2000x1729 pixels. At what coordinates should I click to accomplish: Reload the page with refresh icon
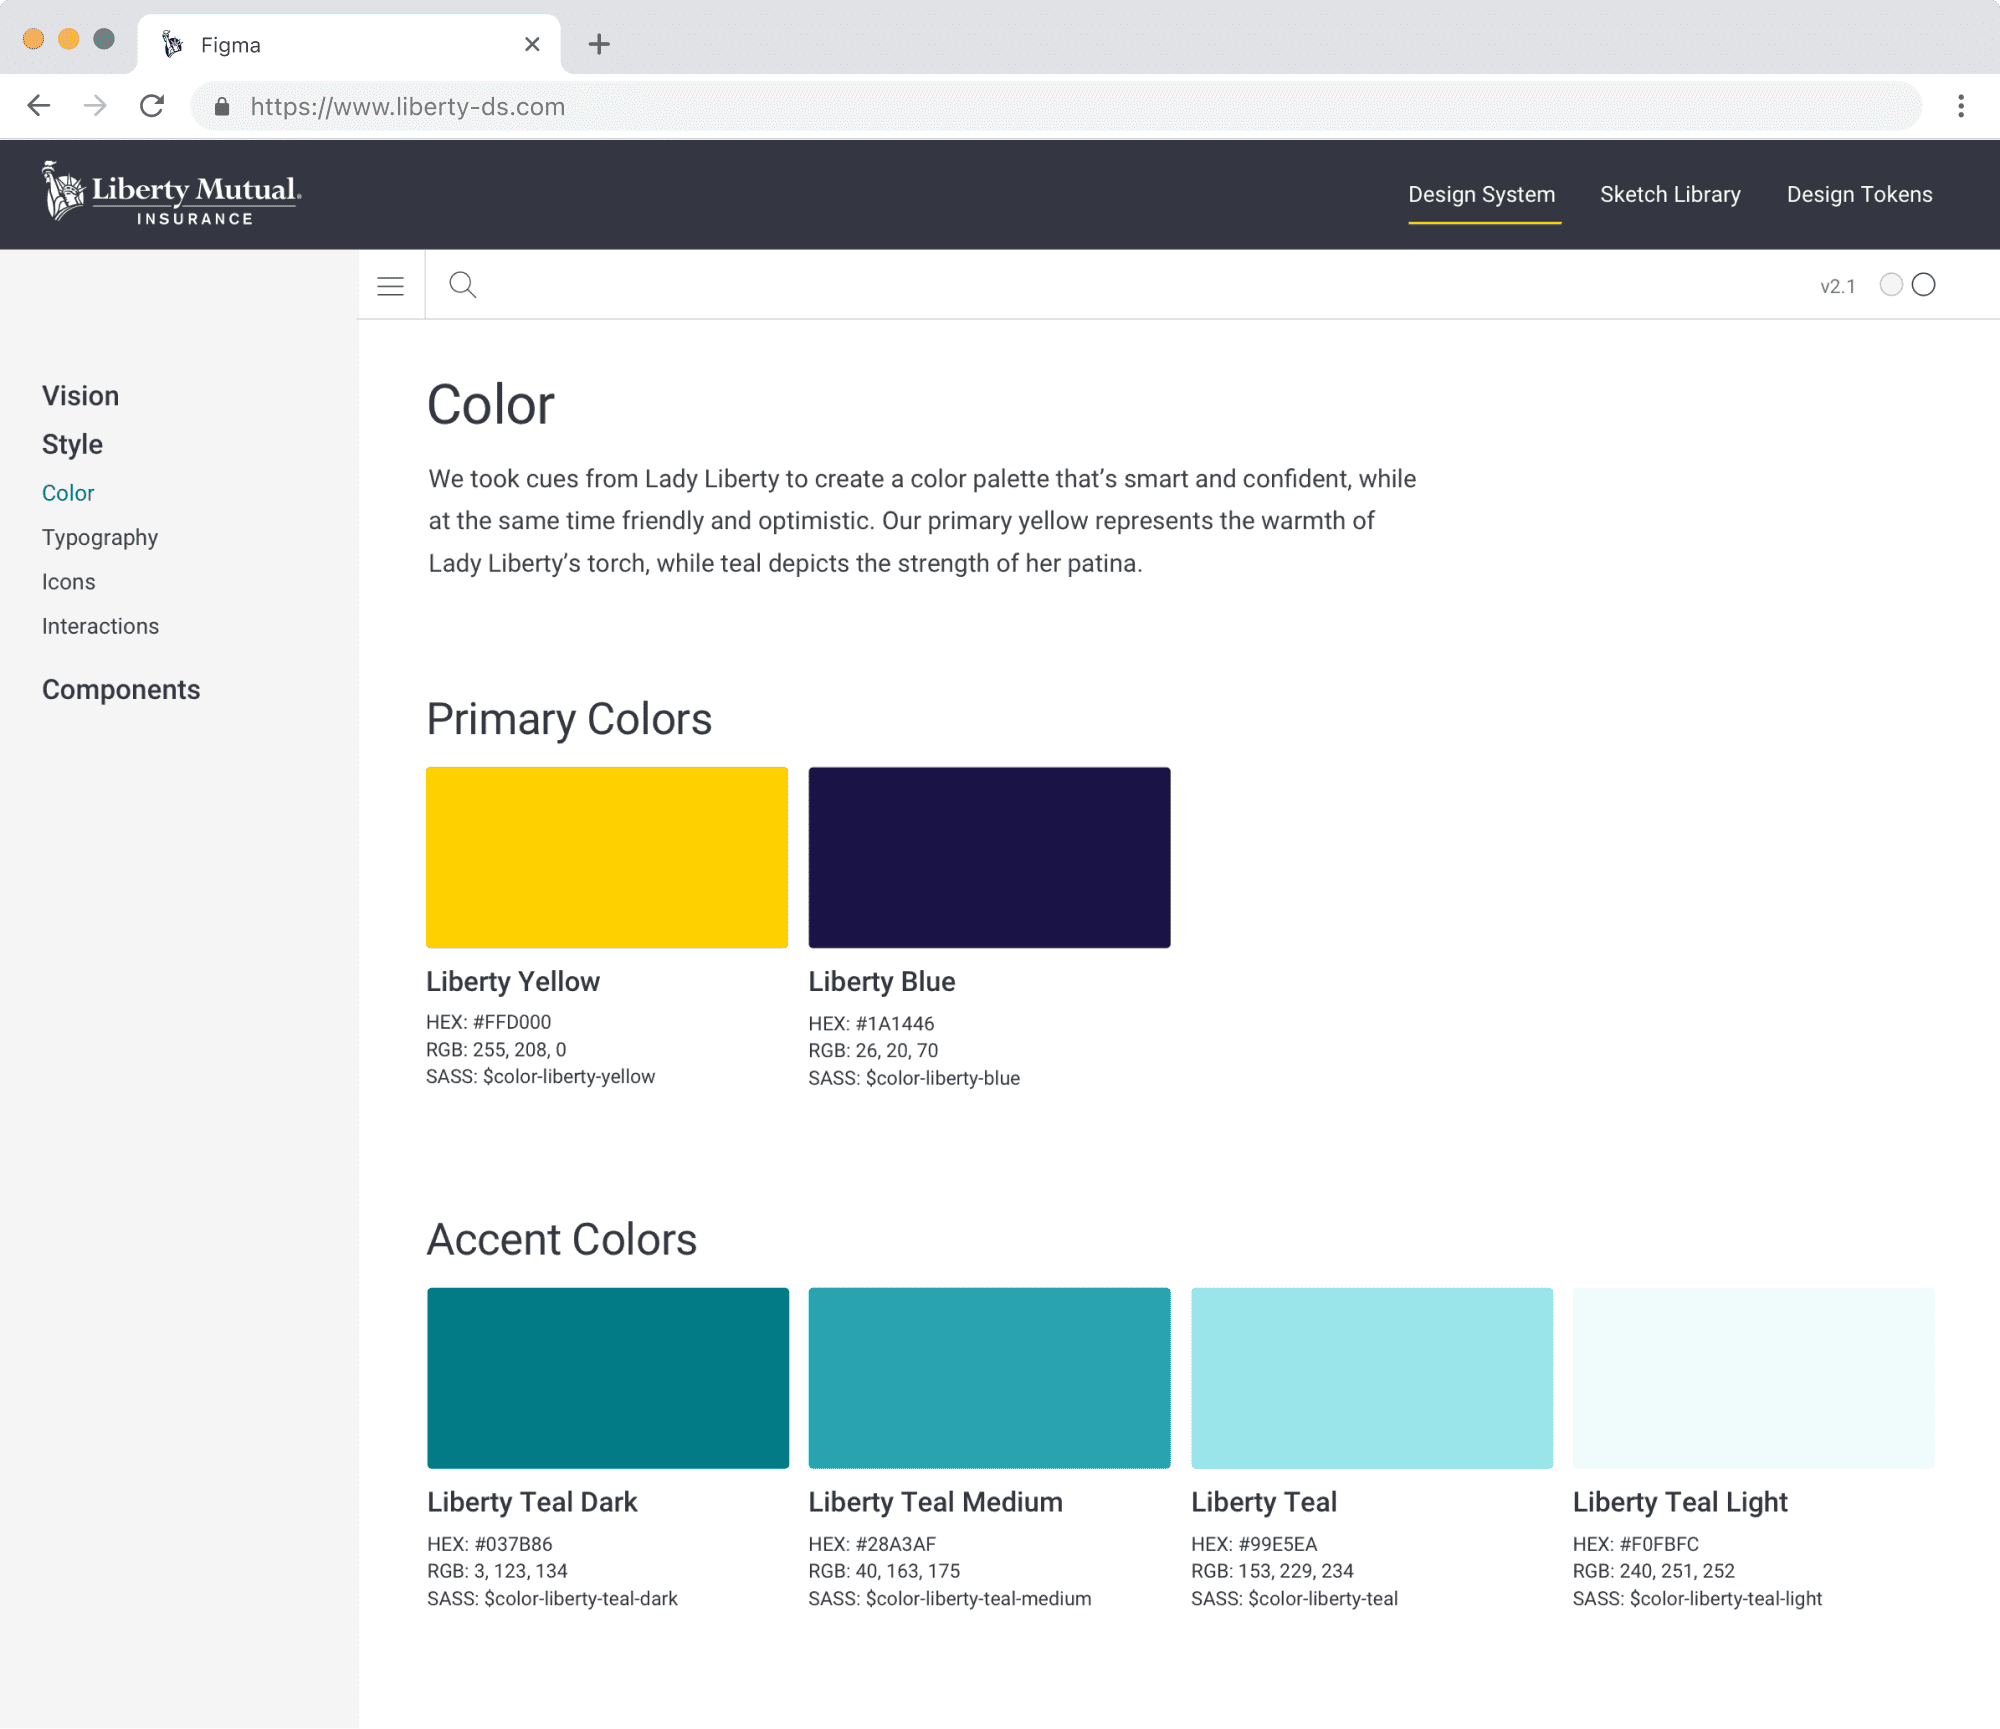(x=152, y=106)
